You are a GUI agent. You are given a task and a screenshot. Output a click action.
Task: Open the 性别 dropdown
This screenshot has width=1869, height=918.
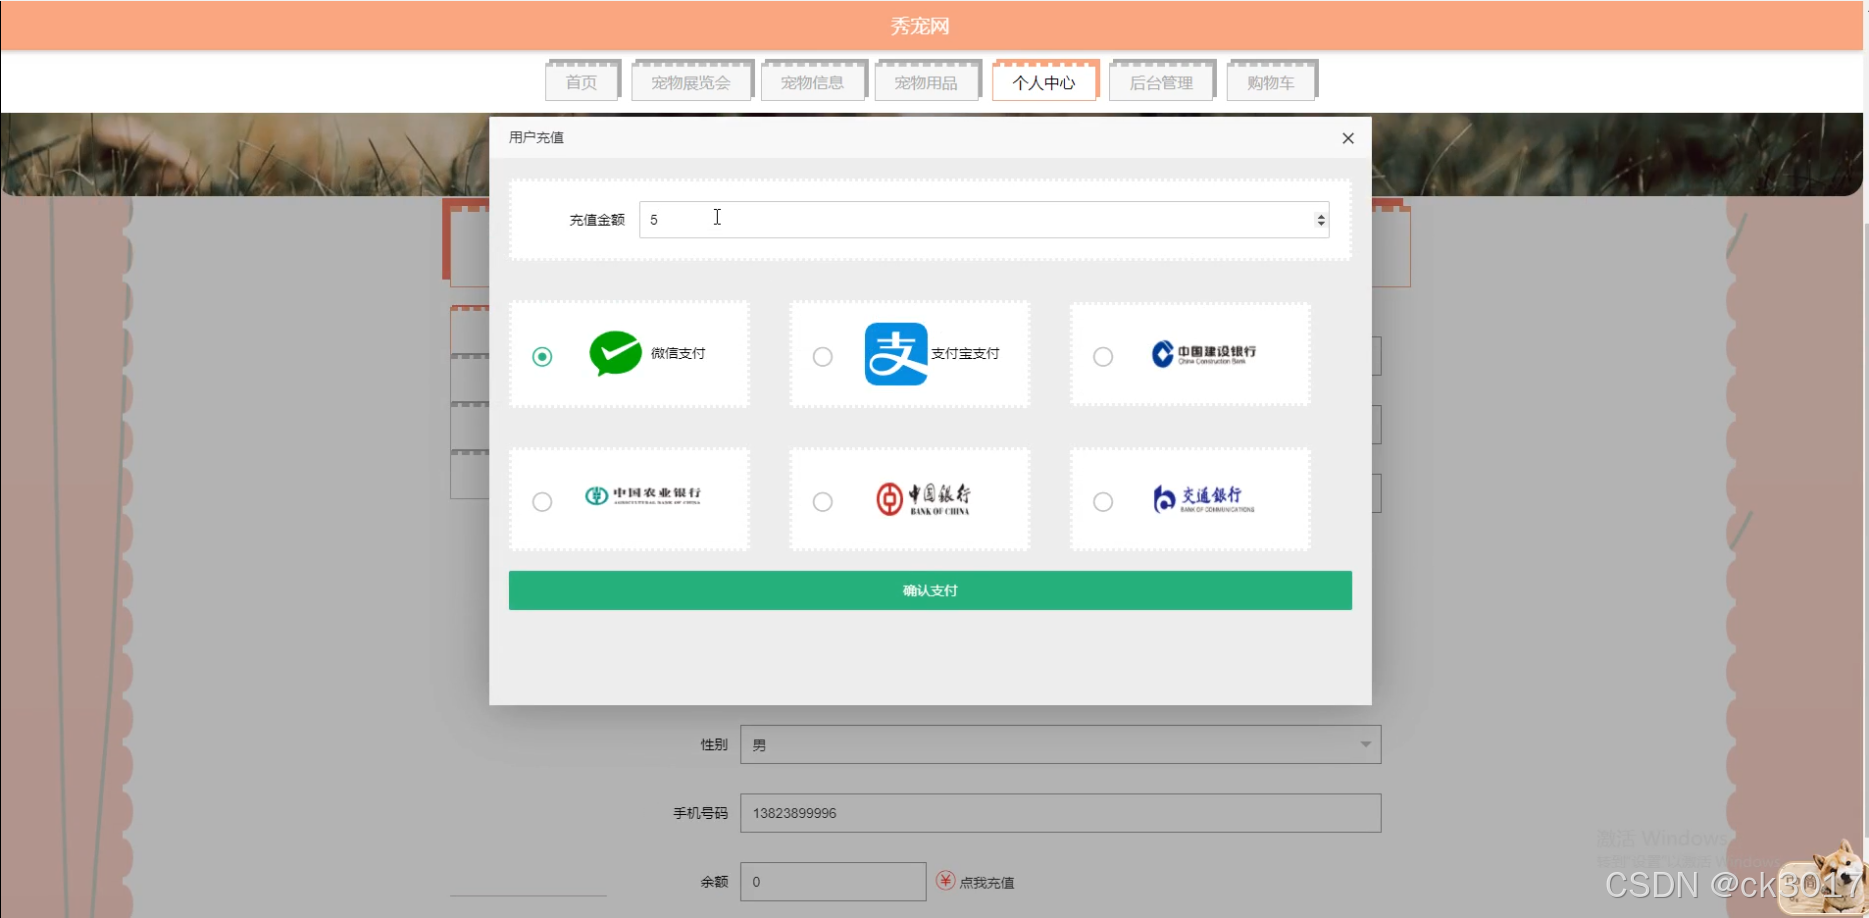1060,745
